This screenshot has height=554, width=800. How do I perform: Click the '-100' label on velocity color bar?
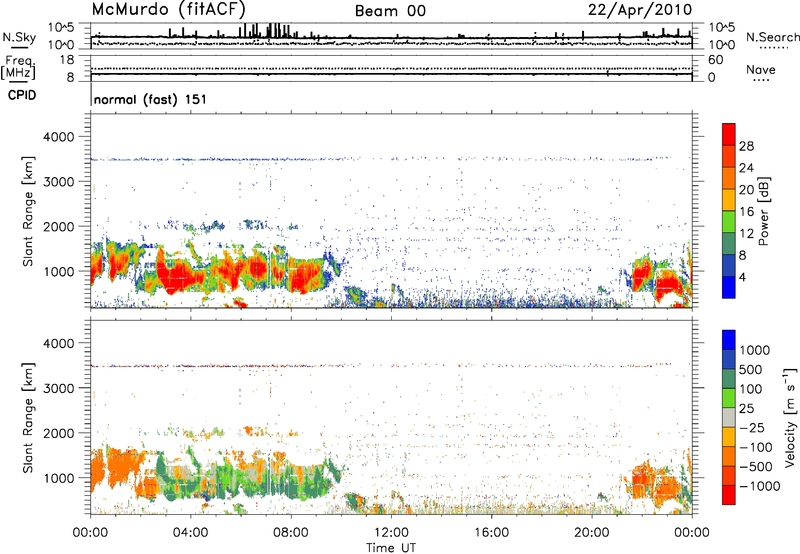pyautogui.click(x=756, y=447)
